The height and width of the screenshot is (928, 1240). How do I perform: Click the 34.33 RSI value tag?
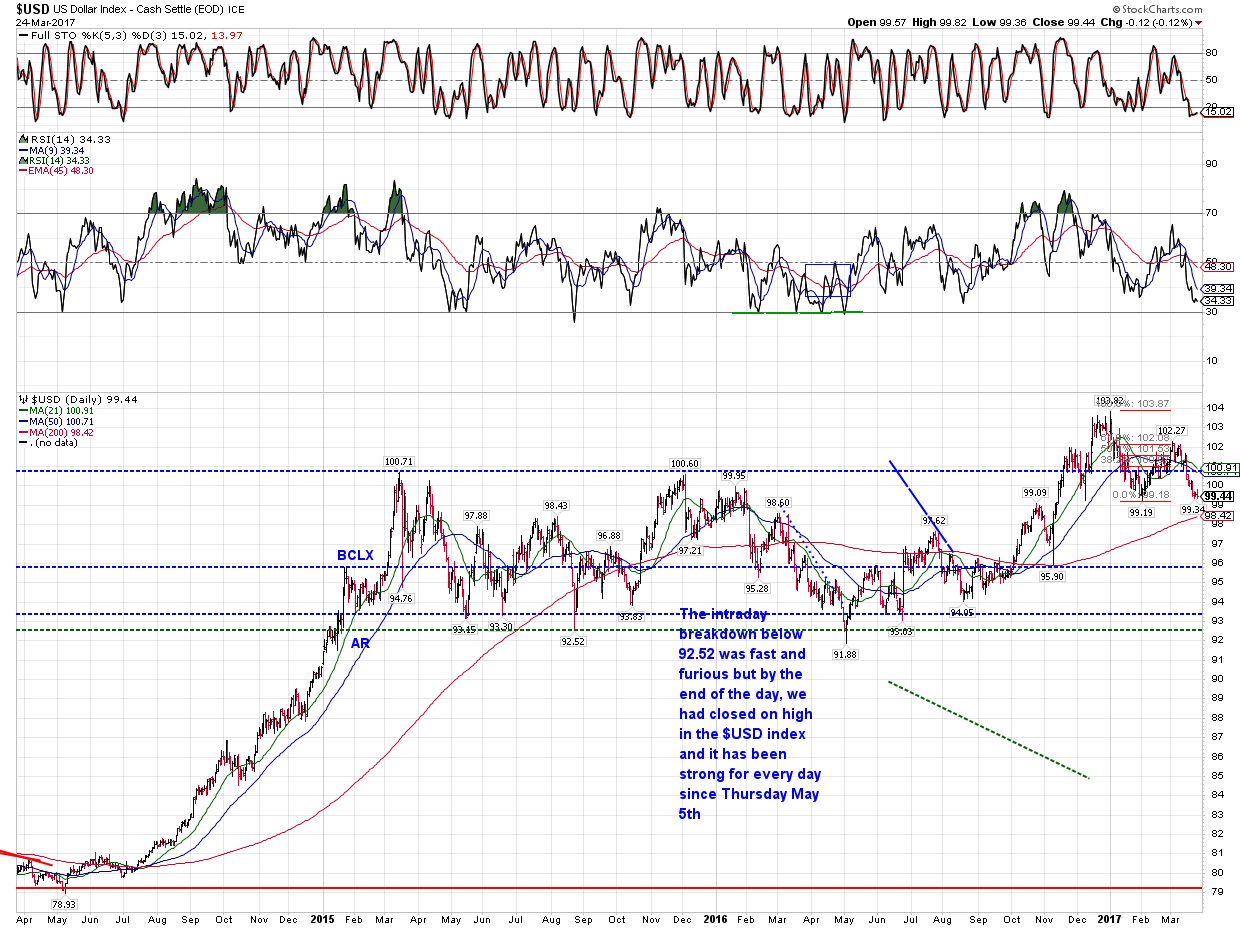(x=1216, y=300)
